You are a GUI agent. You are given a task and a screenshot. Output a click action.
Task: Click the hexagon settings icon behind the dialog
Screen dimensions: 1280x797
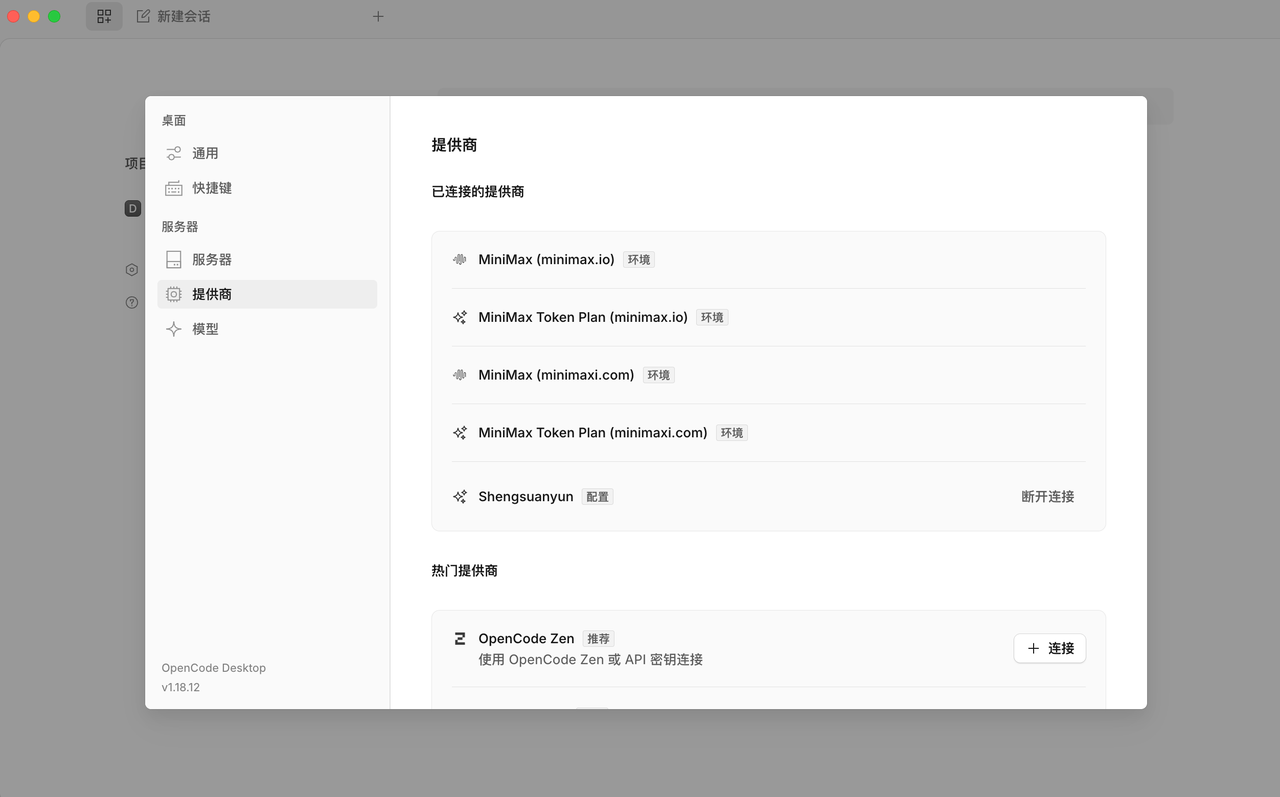132,270
